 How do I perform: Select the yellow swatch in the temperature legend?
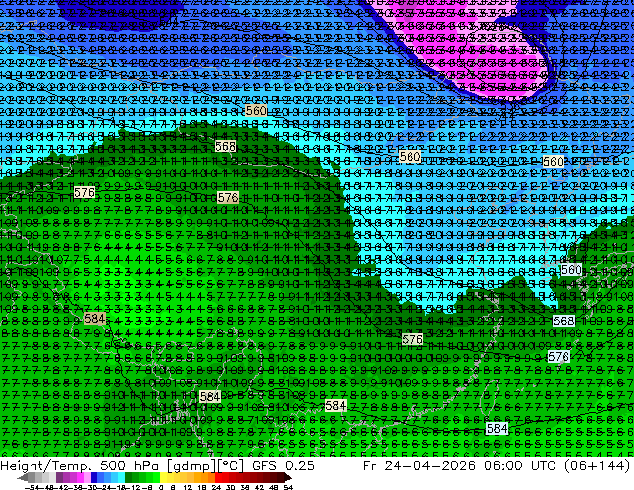(x=163, y=477)
